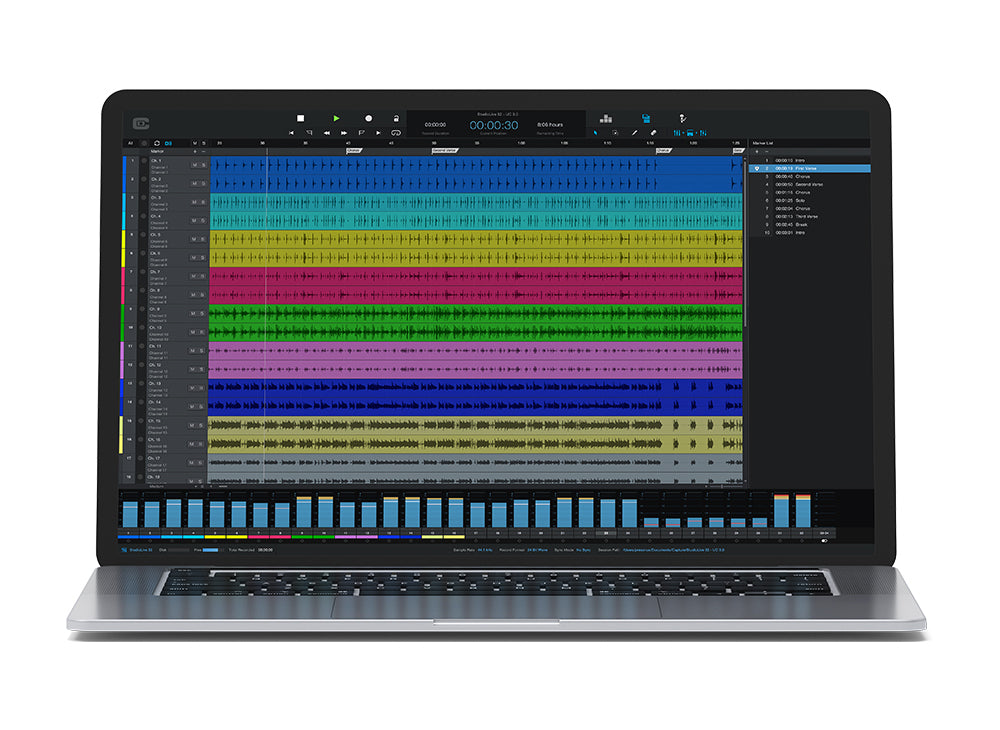Mute track Ch. 1
The image size is (1000, 730).
point(195,164)
